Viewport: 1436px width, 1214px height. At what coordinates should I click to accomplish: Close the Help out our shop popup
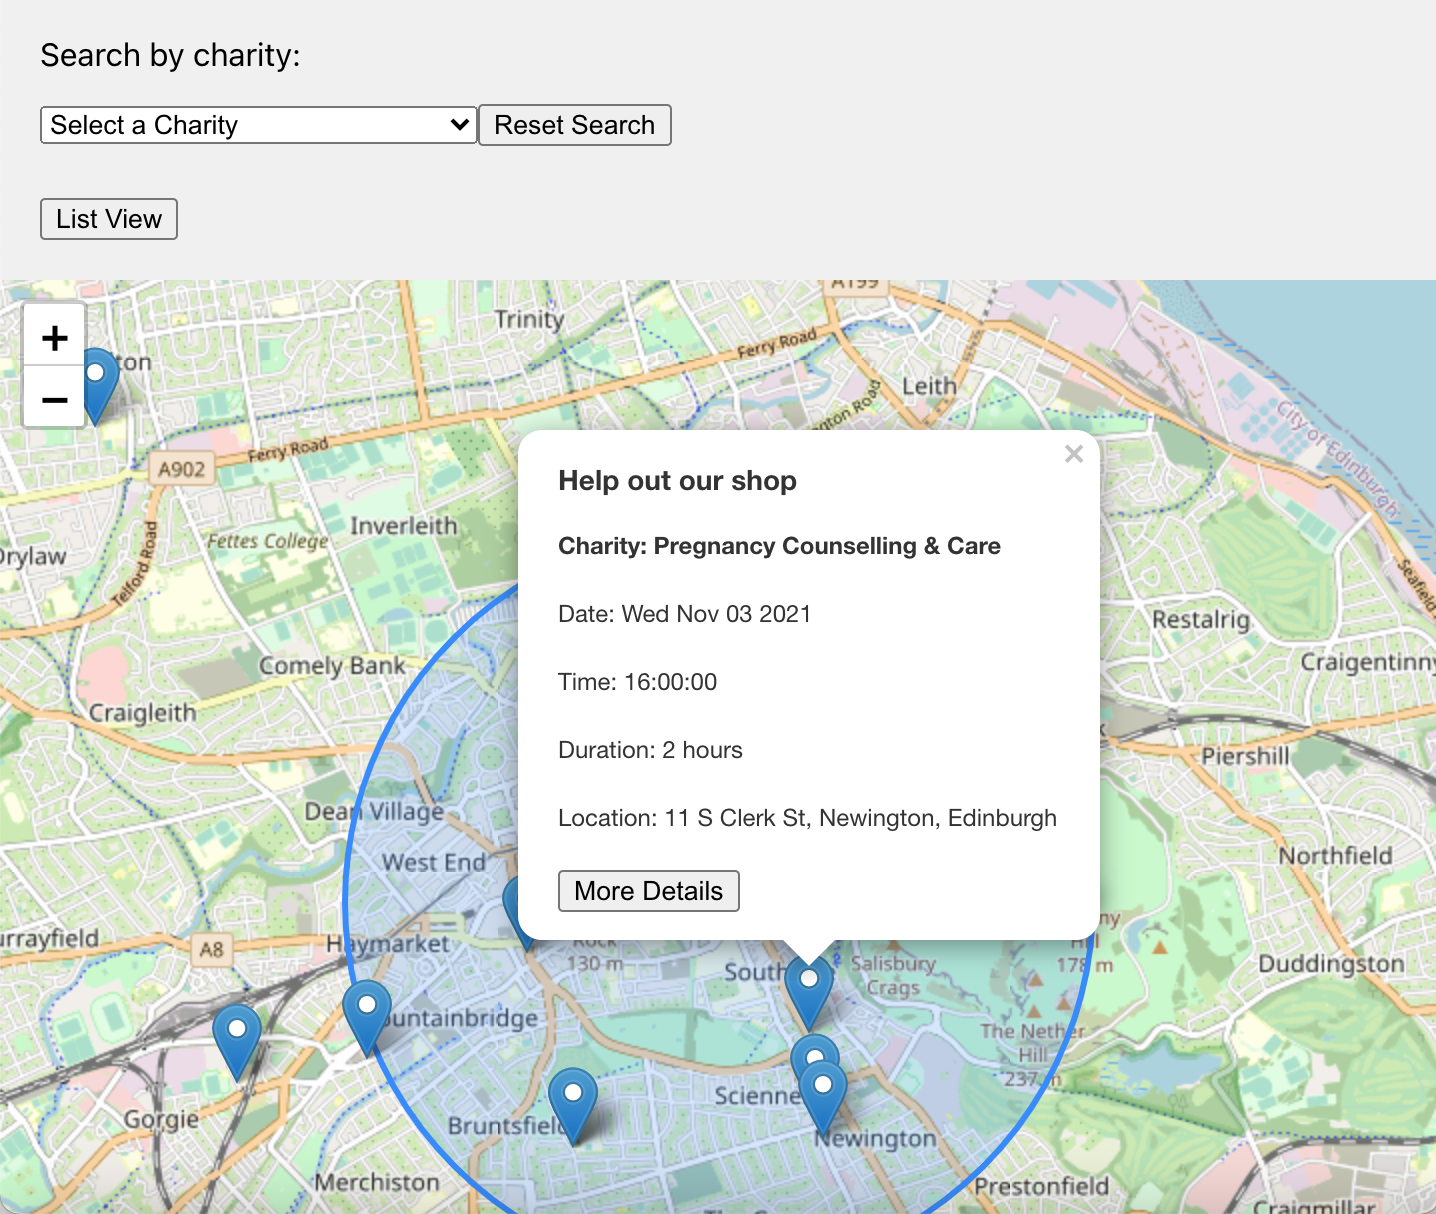[1073, 454]
